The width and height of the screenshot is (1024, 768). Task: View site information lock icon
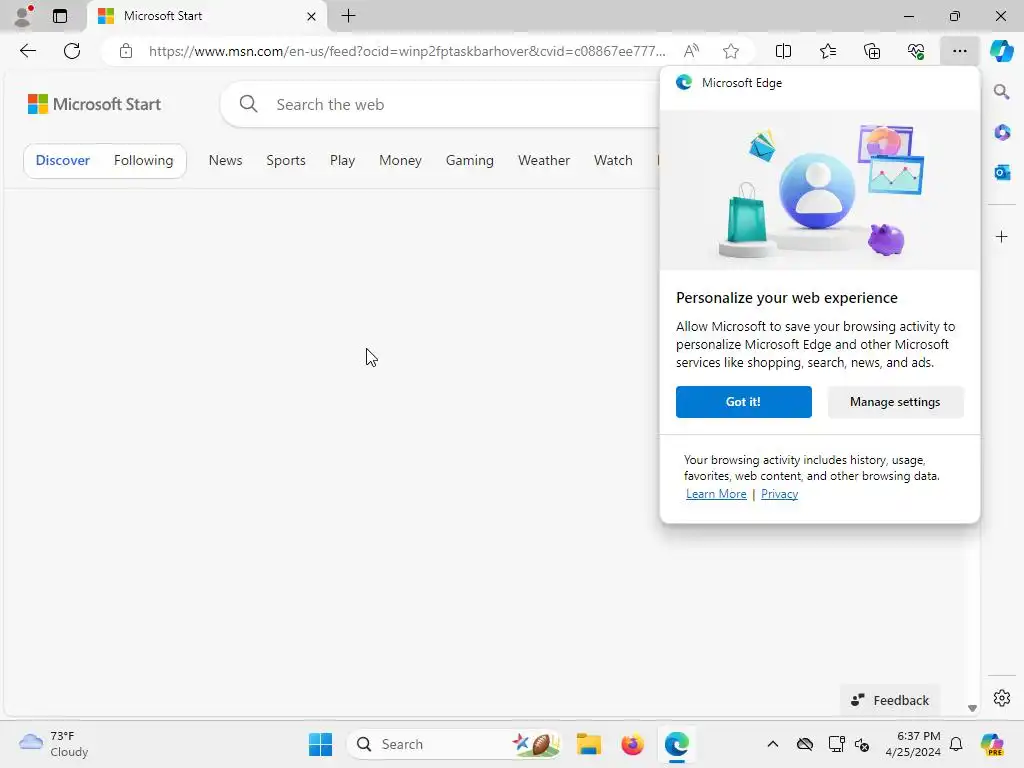point(126,51)
